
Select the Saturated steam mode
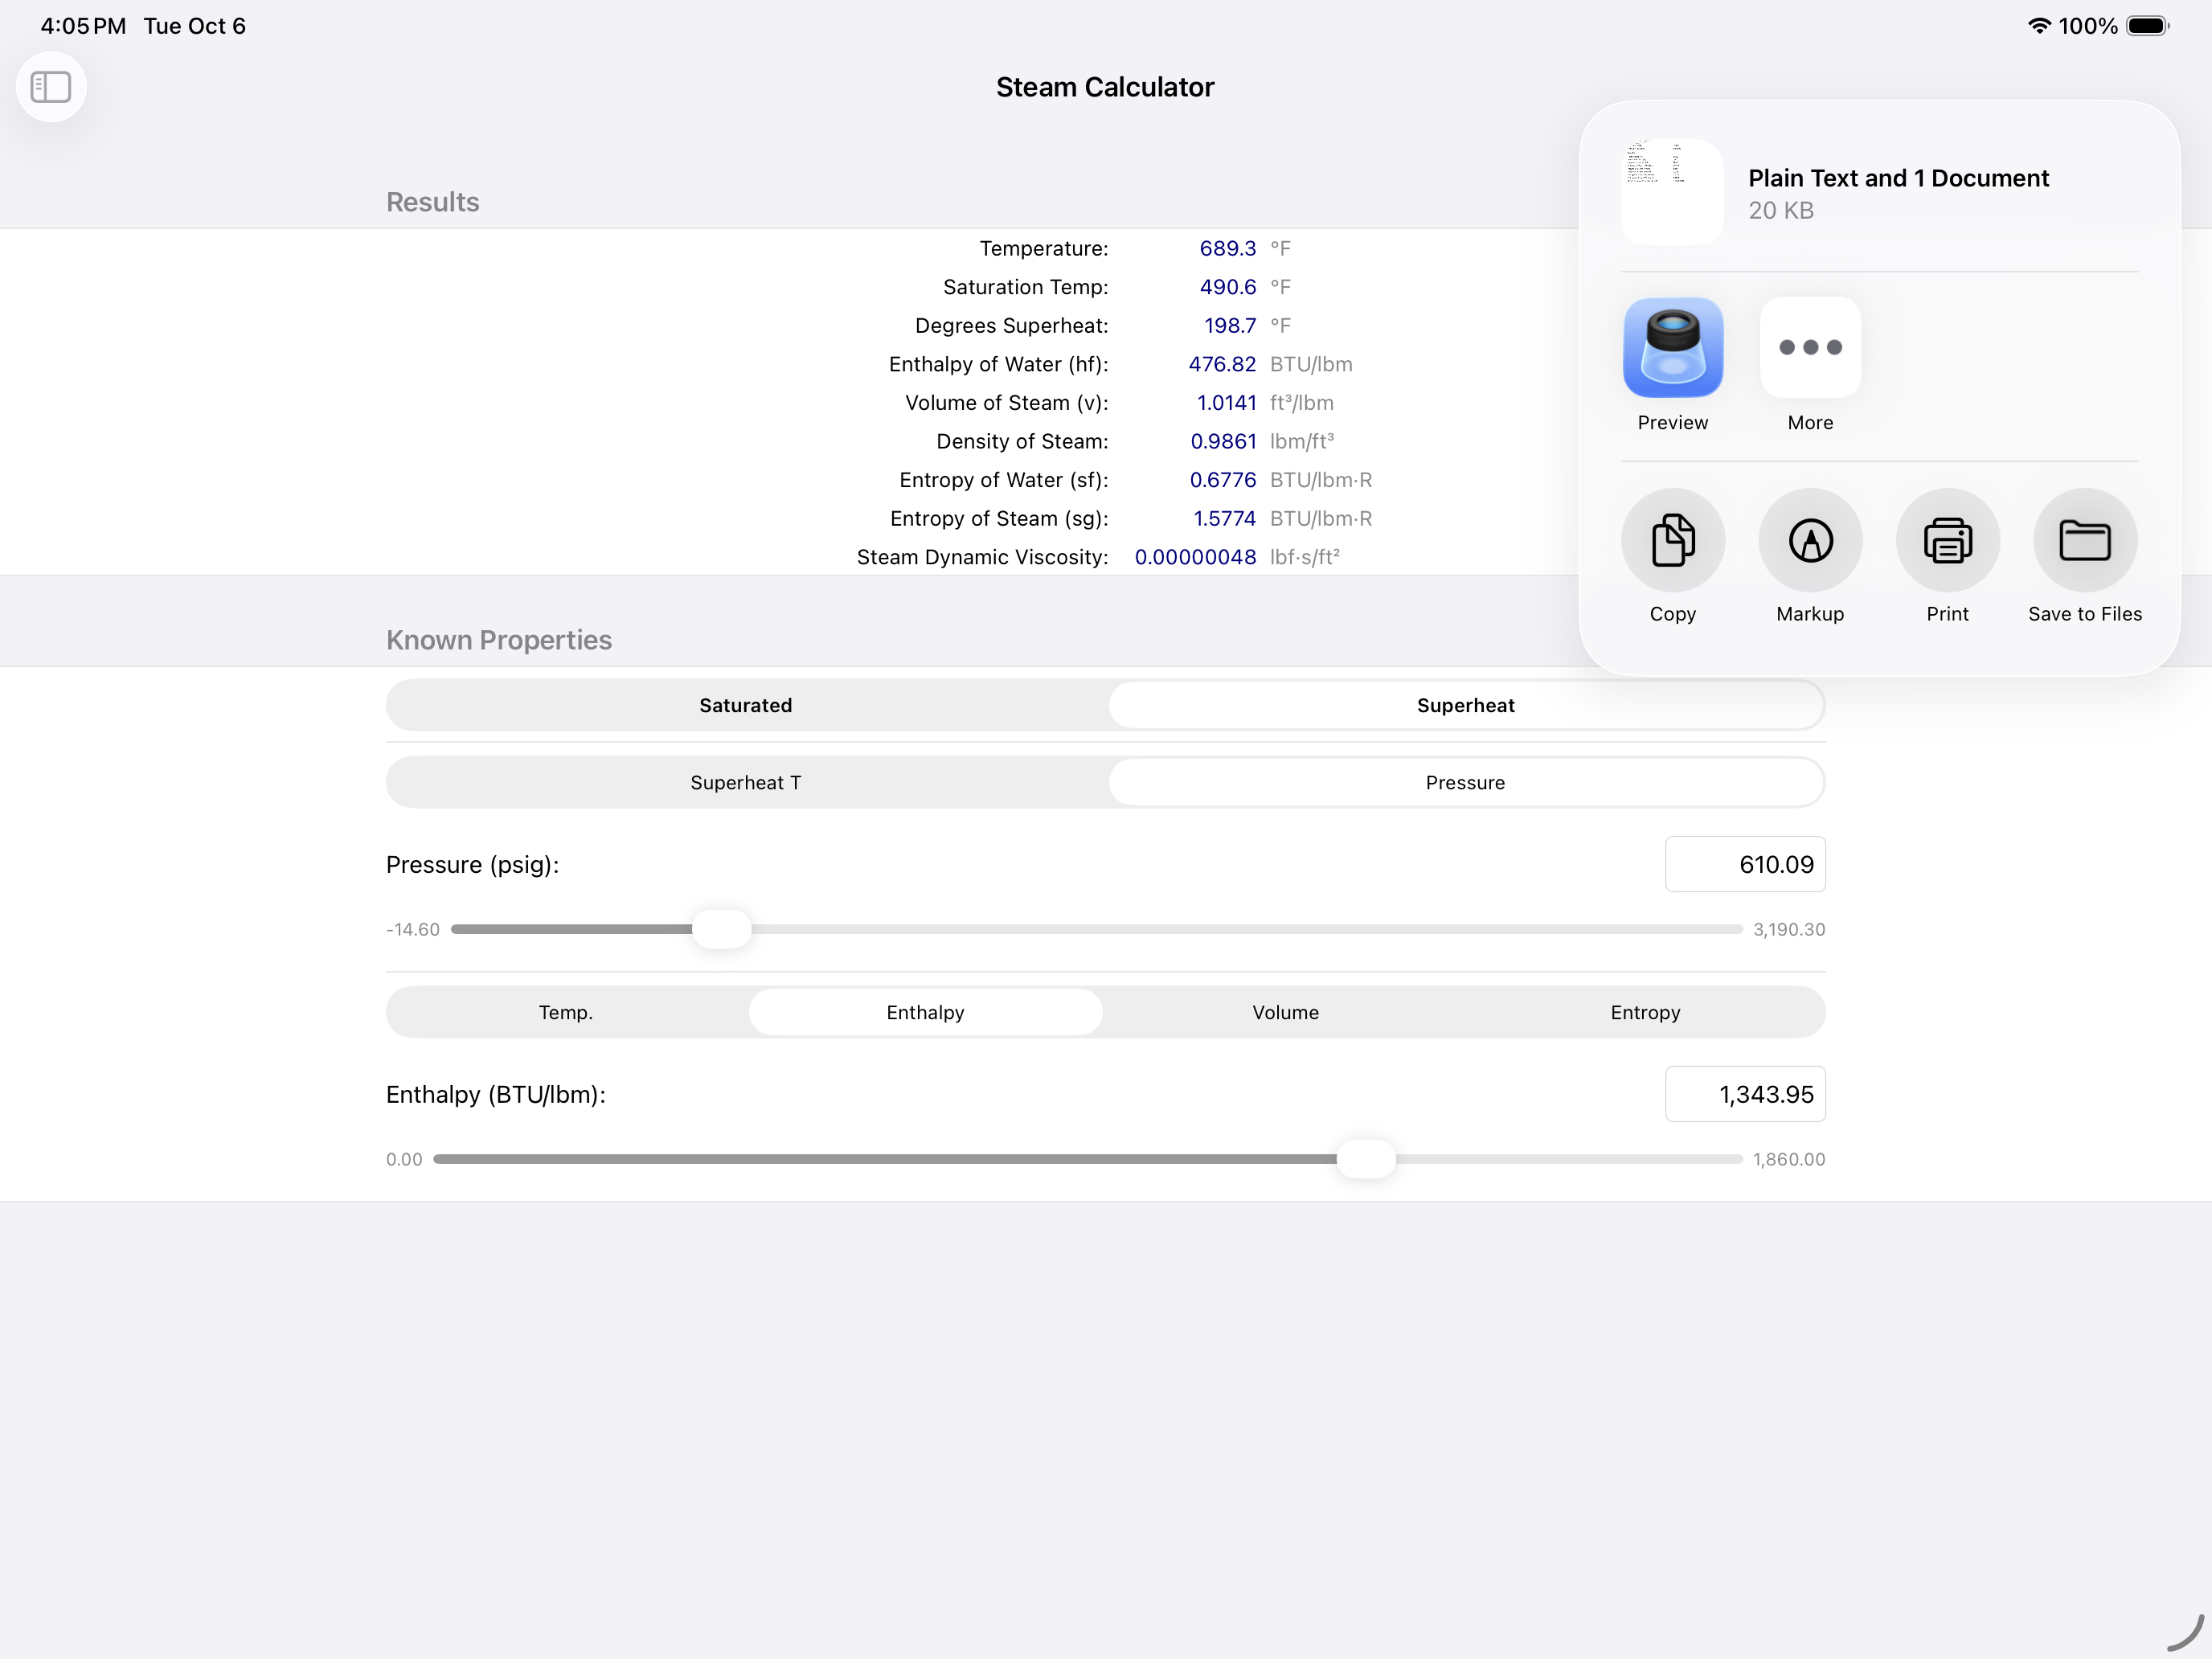pos(746,705)
